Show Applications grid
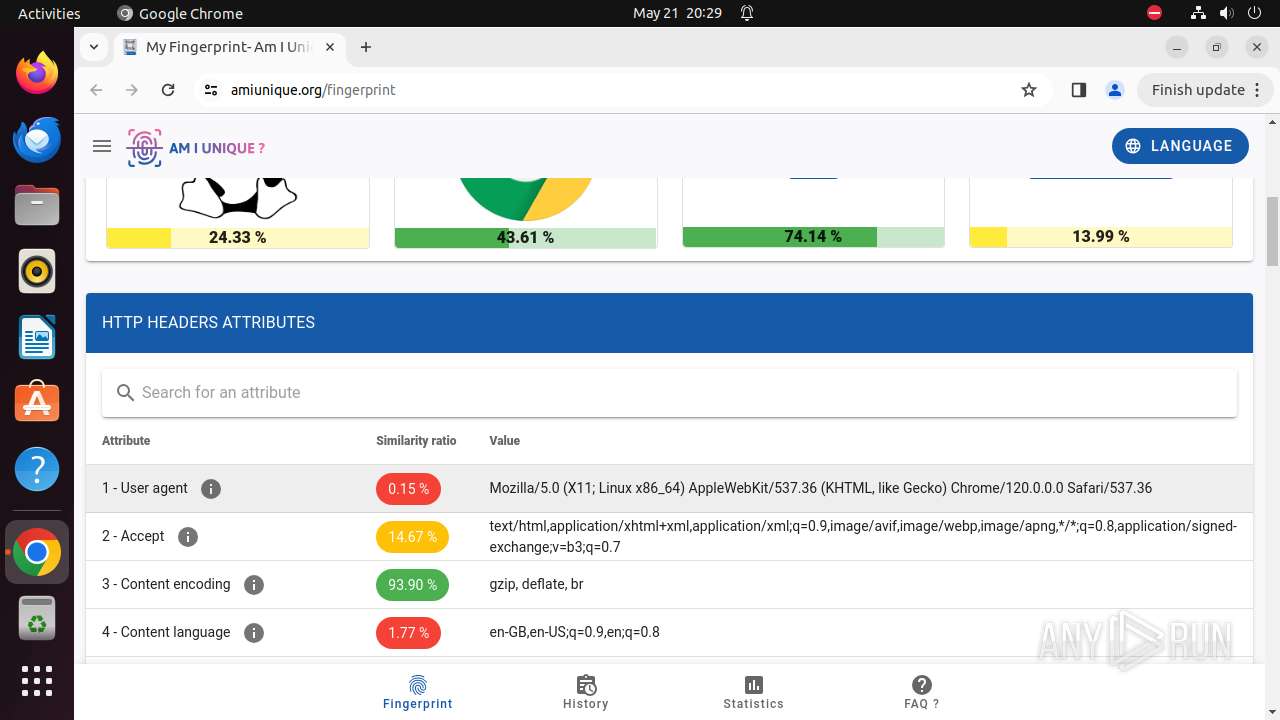 point(37,681)
